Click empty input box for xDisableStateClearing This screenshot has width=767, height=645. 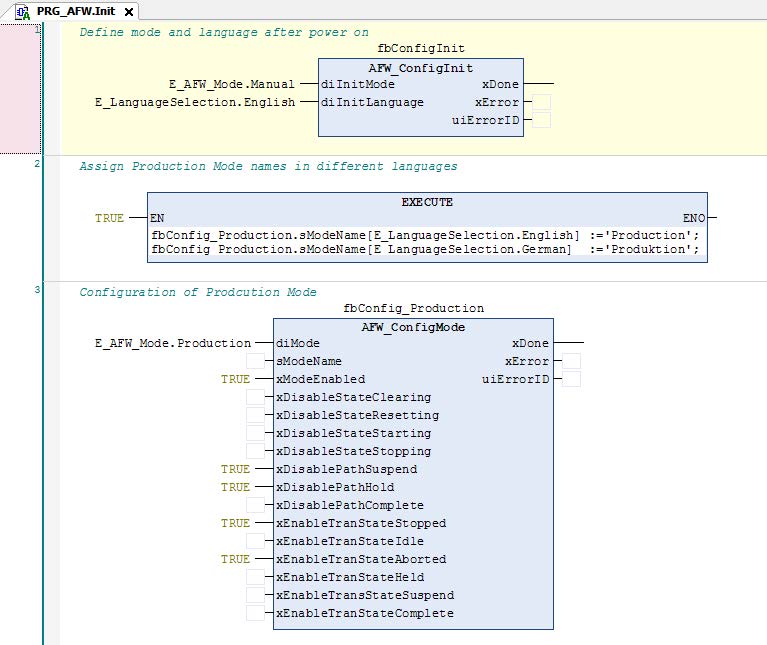256,397
